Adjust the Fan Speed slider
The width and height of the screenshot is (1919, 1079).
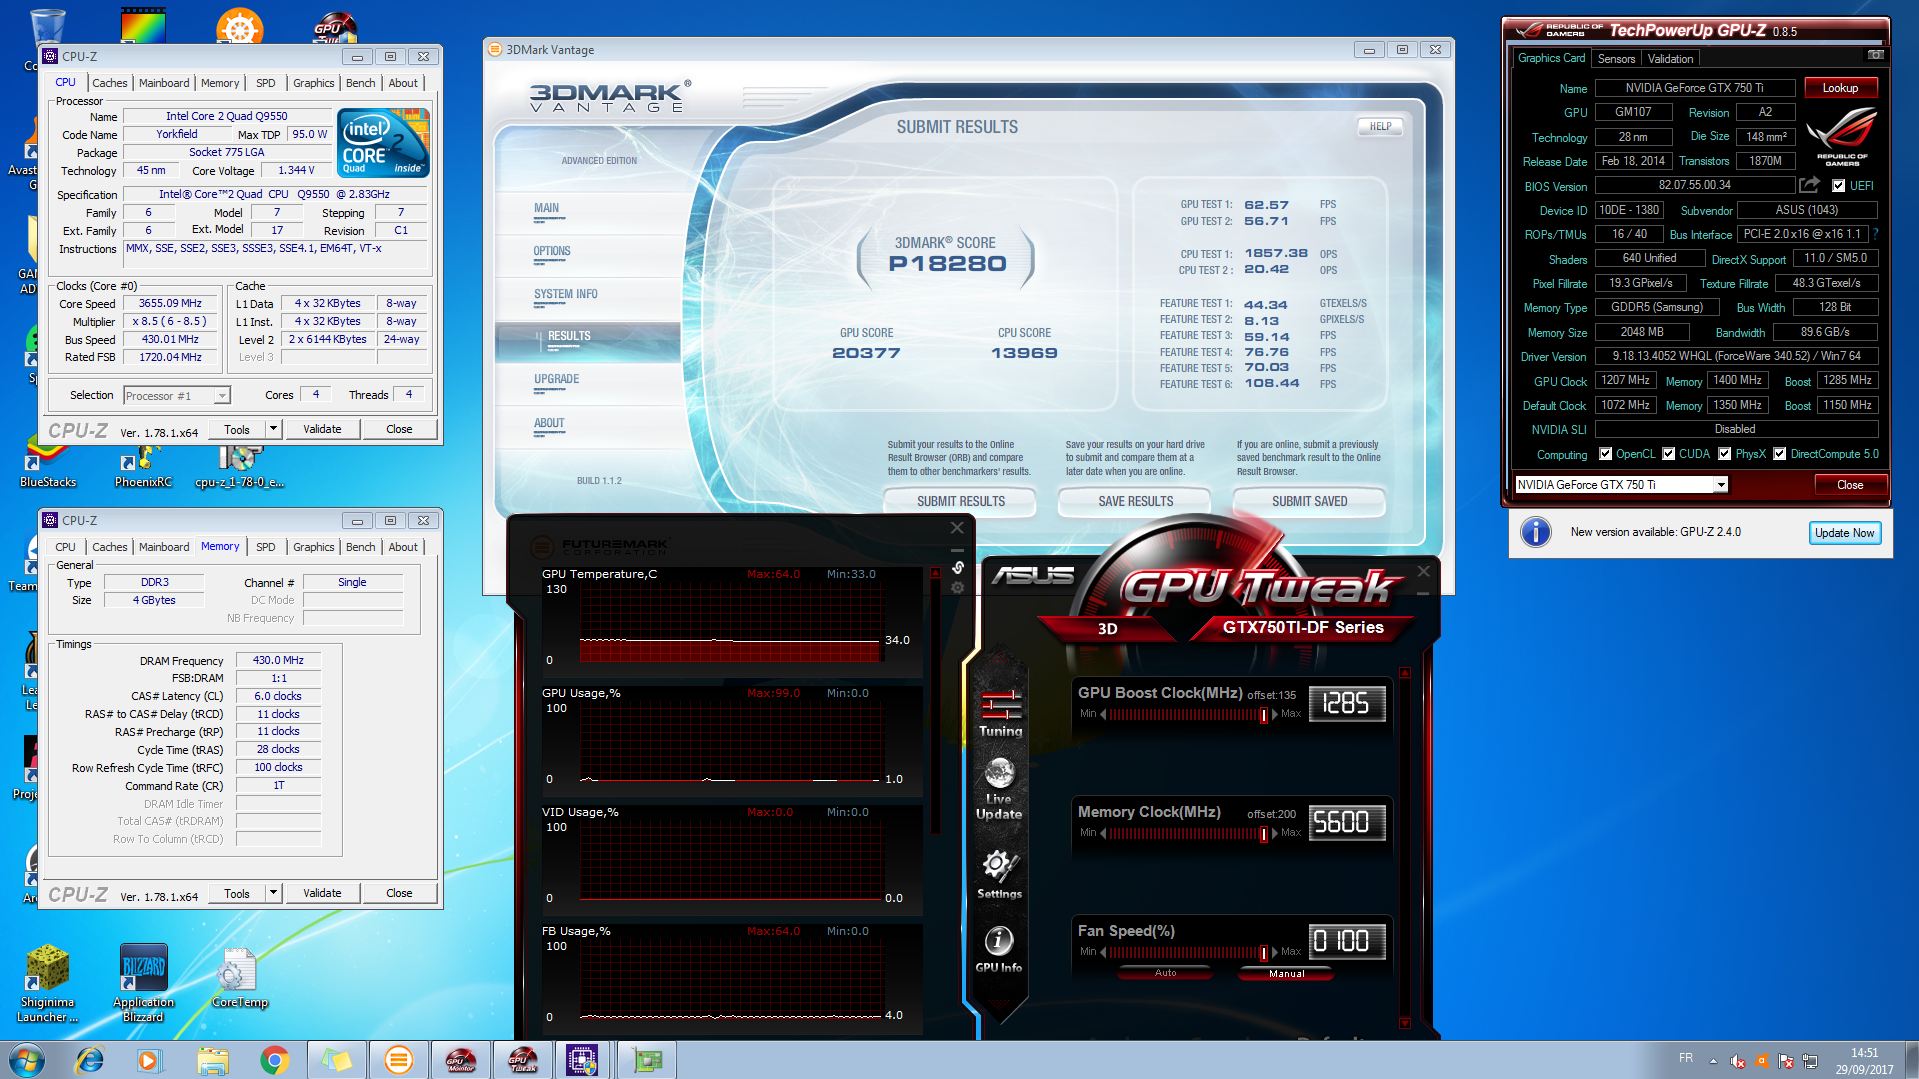1190,952
